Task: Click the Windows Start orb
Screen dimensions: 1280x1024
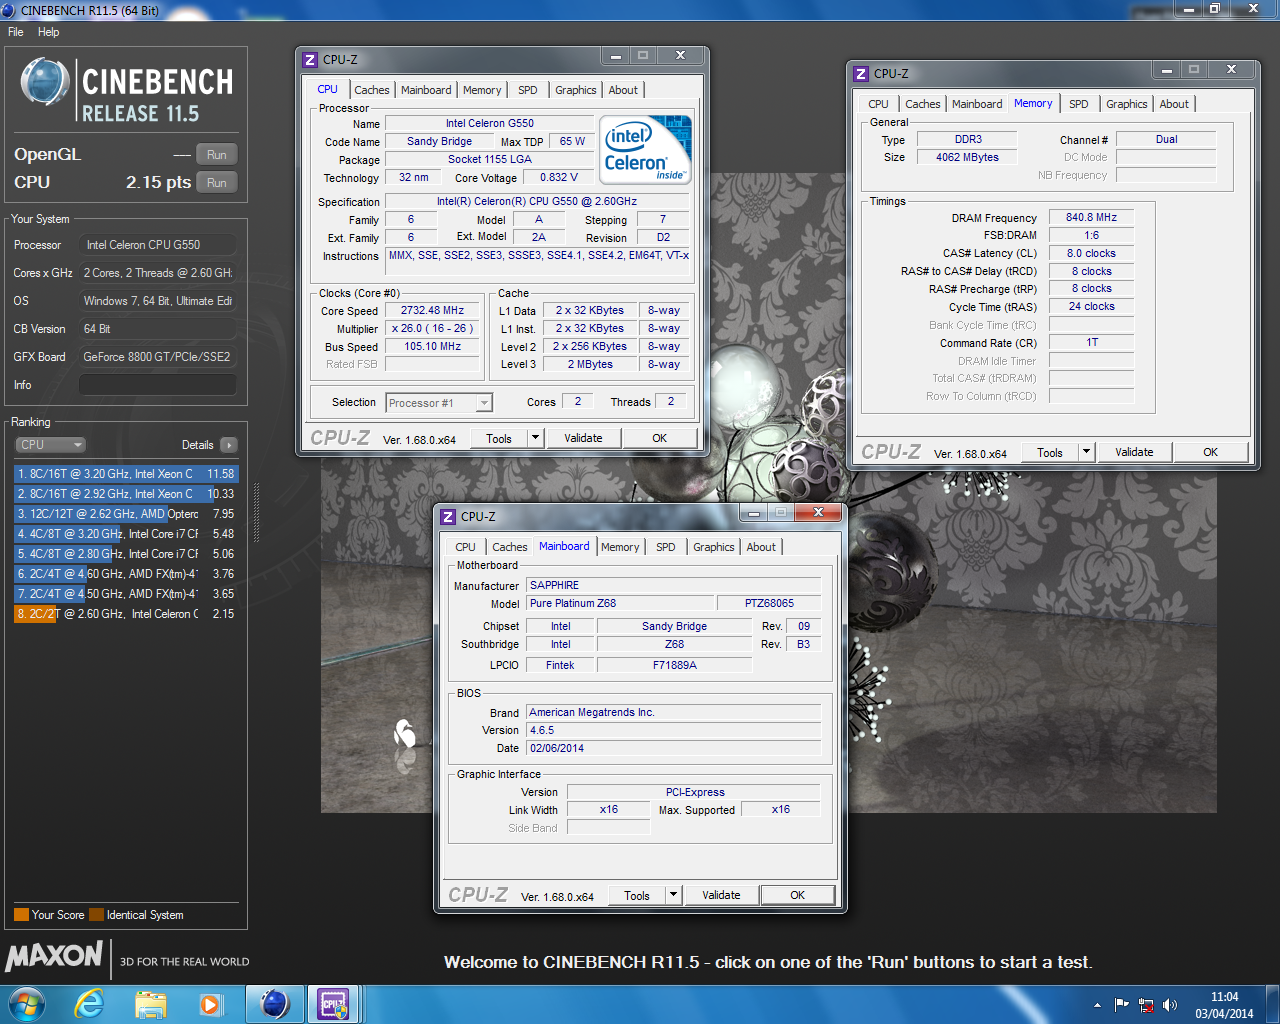Action: [27, 1003]
